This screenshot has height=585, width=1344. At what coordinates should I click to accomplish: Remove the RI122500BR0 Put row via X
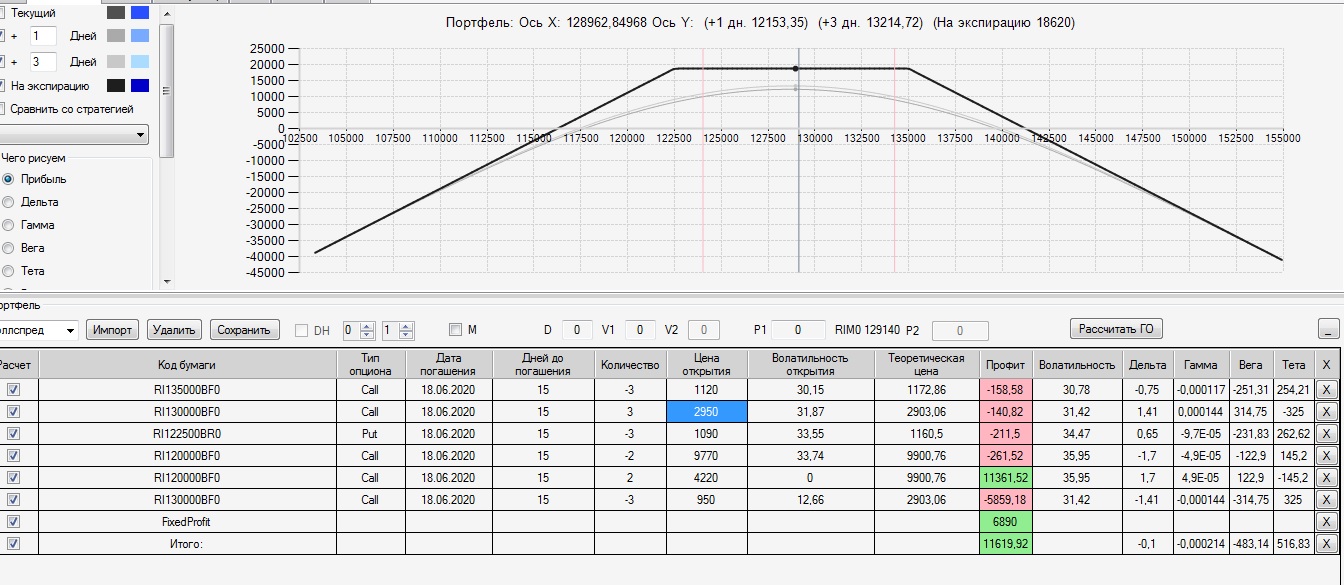(1326, 434)
